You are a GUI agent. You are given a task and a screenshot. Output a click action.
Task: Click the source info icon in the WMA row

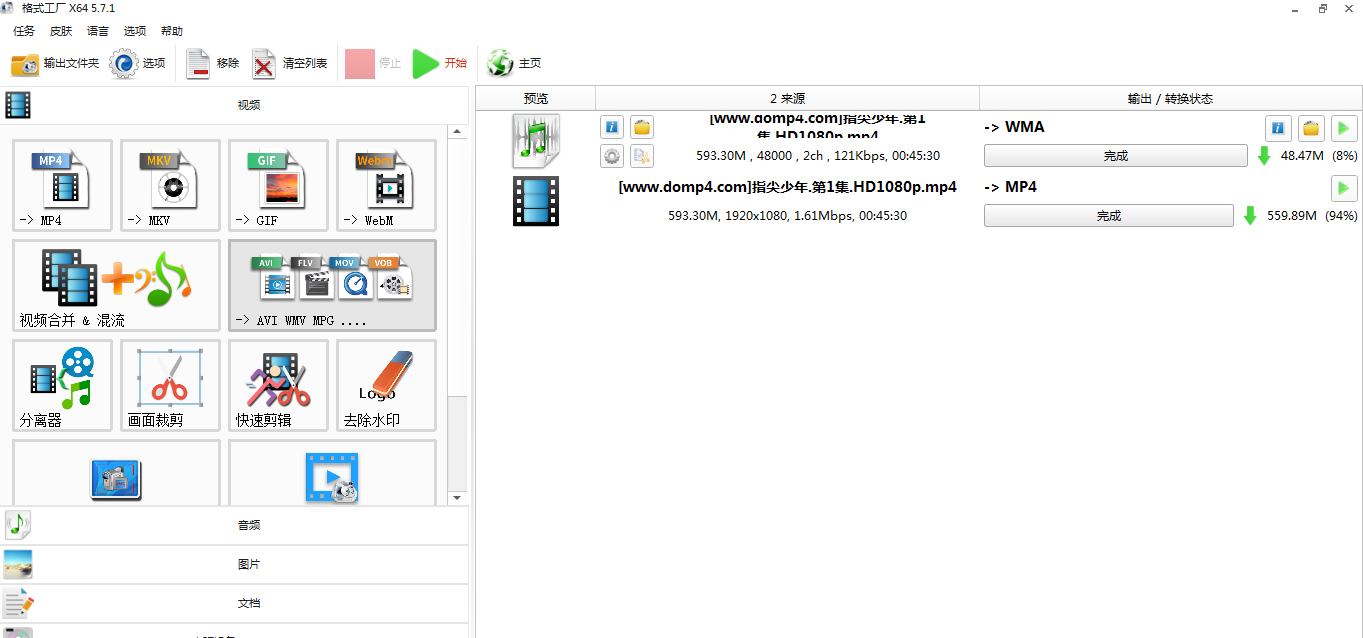[612, 127]
